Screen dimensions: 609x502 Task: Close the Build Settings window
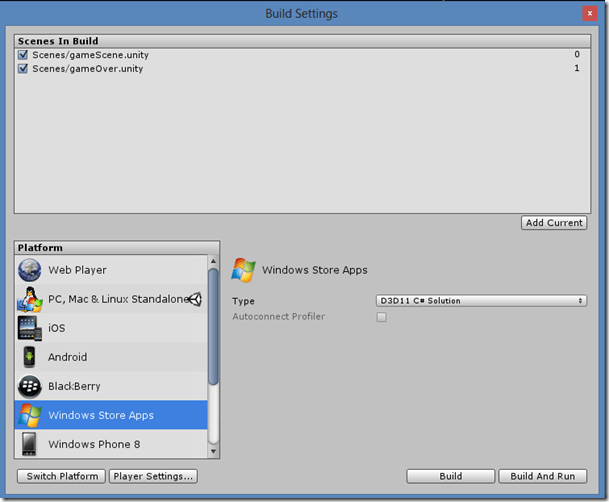click(x=591, y=13)
